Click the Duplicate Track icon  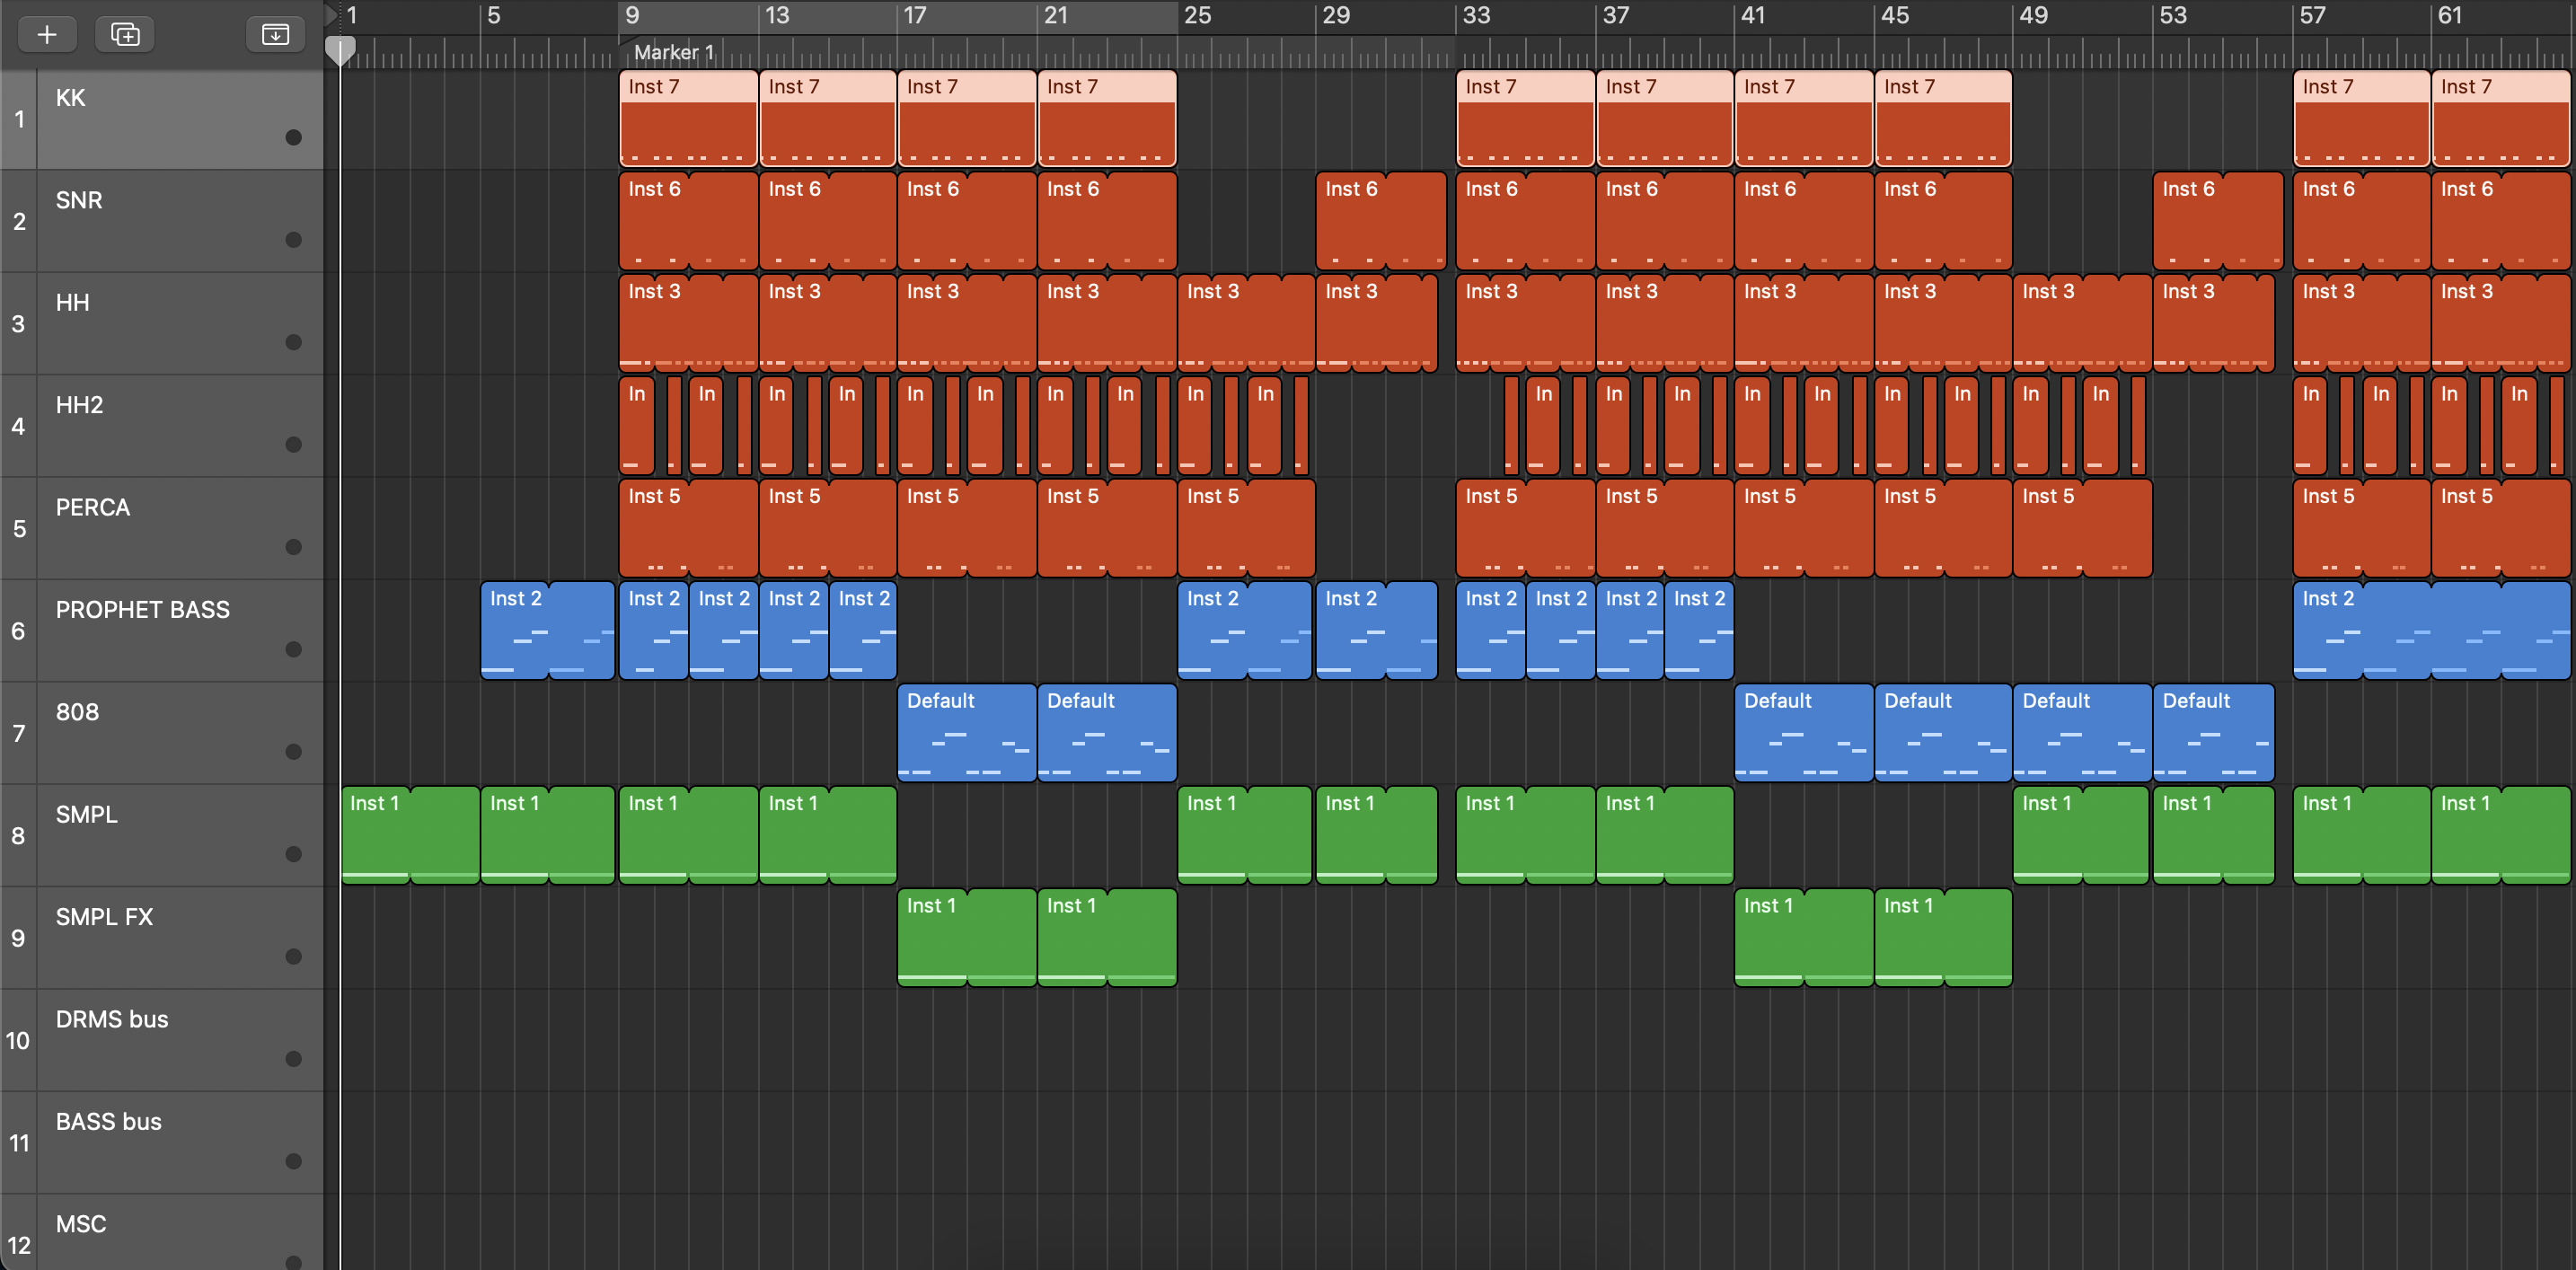tap(125, 35)
